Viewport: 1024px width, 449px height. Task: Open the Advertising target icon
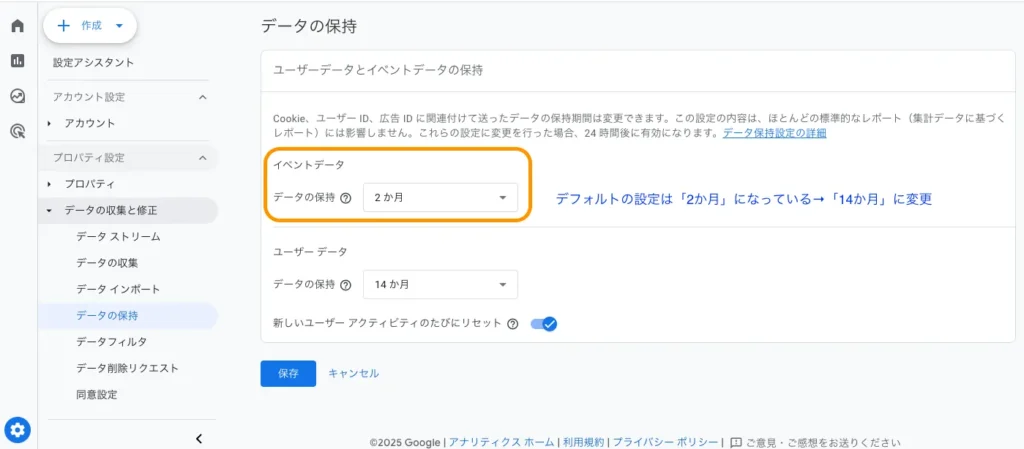tap(17, 131)
